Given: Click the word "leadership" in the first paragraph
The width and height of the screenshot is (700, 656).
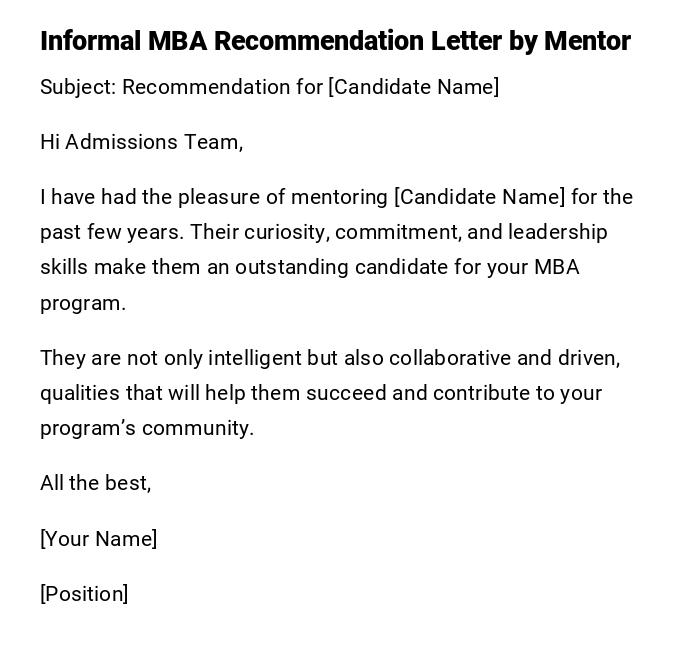Looking at the screenshot, I should tap(557, 232).
